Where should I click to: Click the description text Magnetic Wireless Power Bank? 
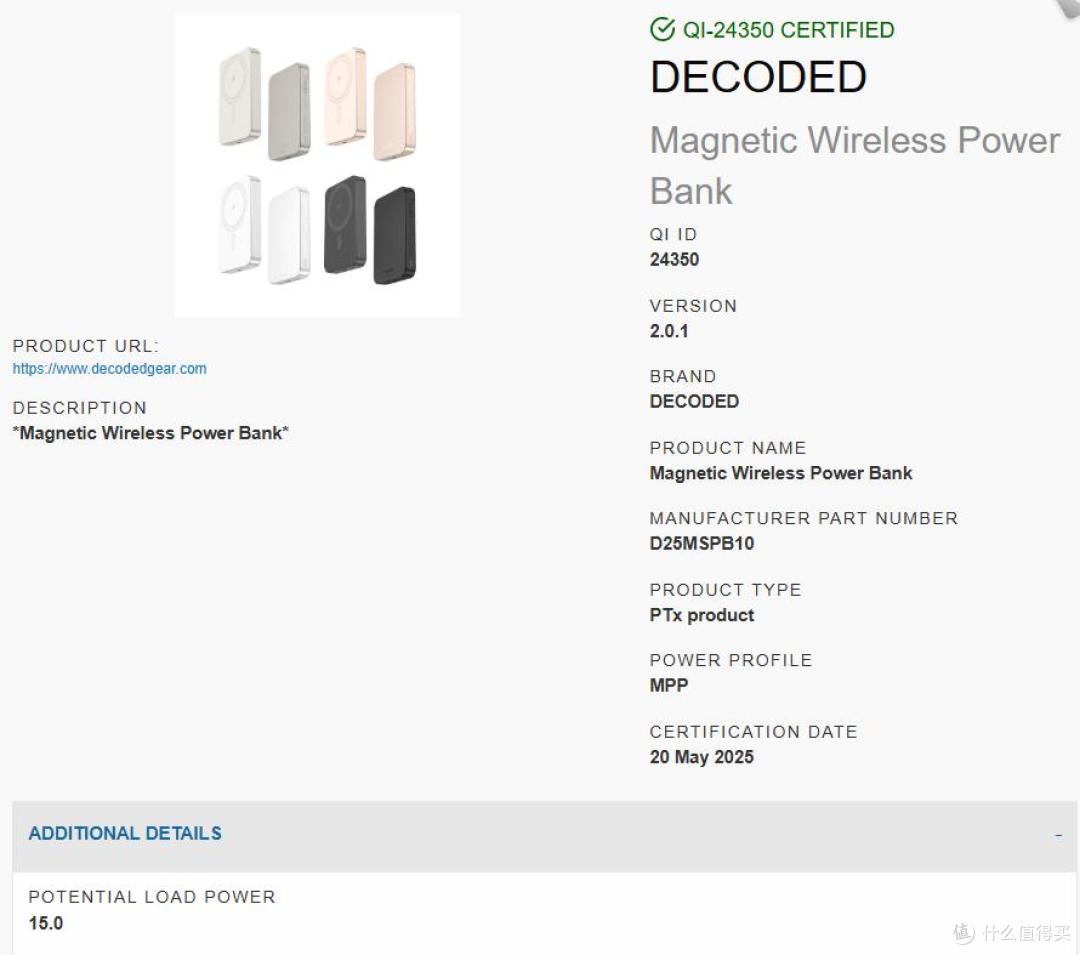[151, 433]
